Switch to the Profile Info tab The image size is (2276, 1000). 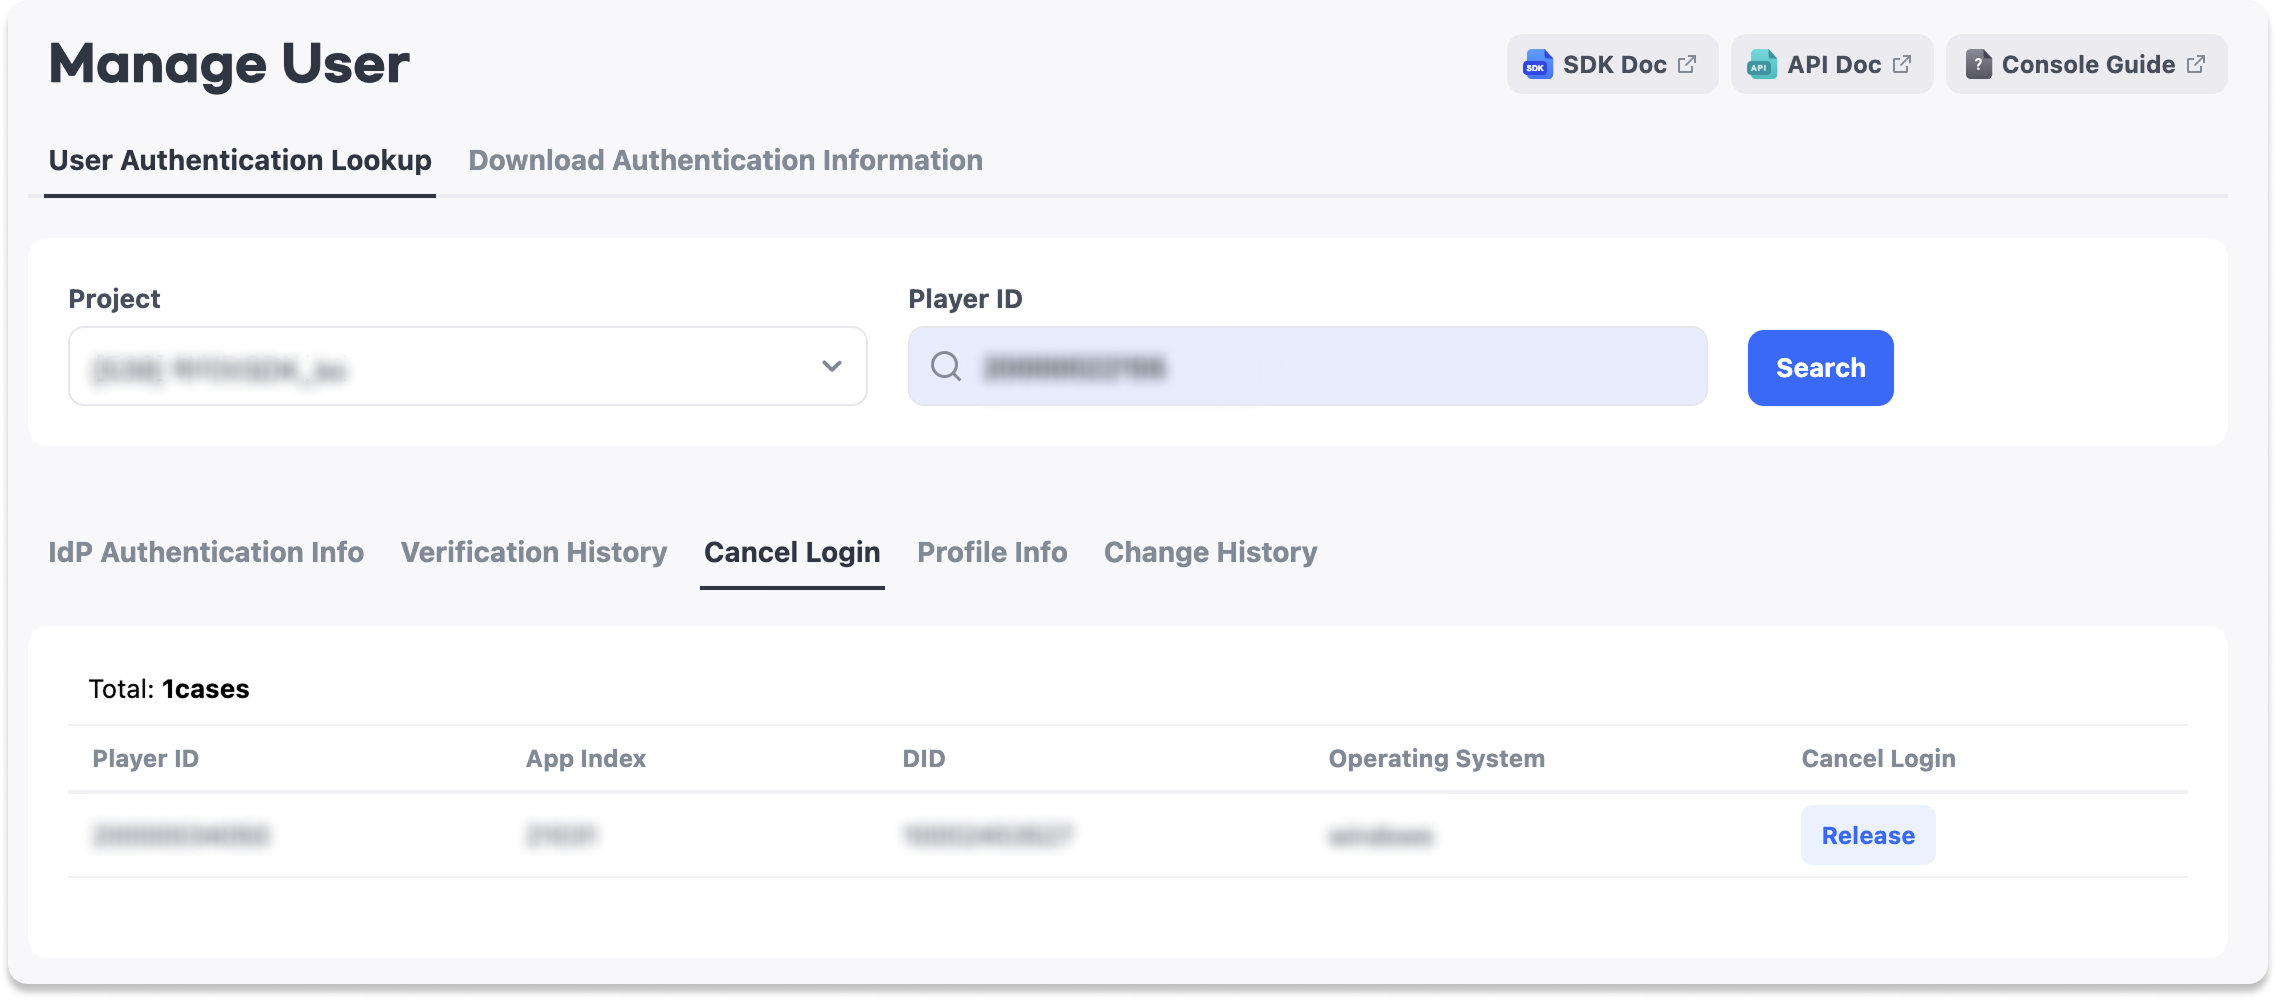pyautogui.click(x=992, y=552)
